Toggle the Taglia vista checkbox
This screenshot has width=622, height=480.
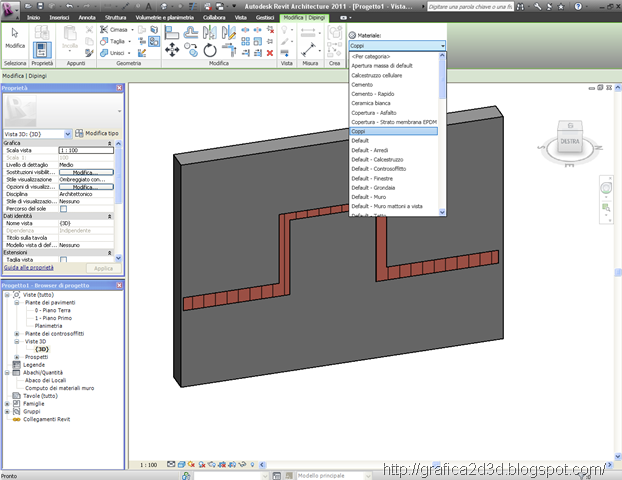tap(64, 259)
